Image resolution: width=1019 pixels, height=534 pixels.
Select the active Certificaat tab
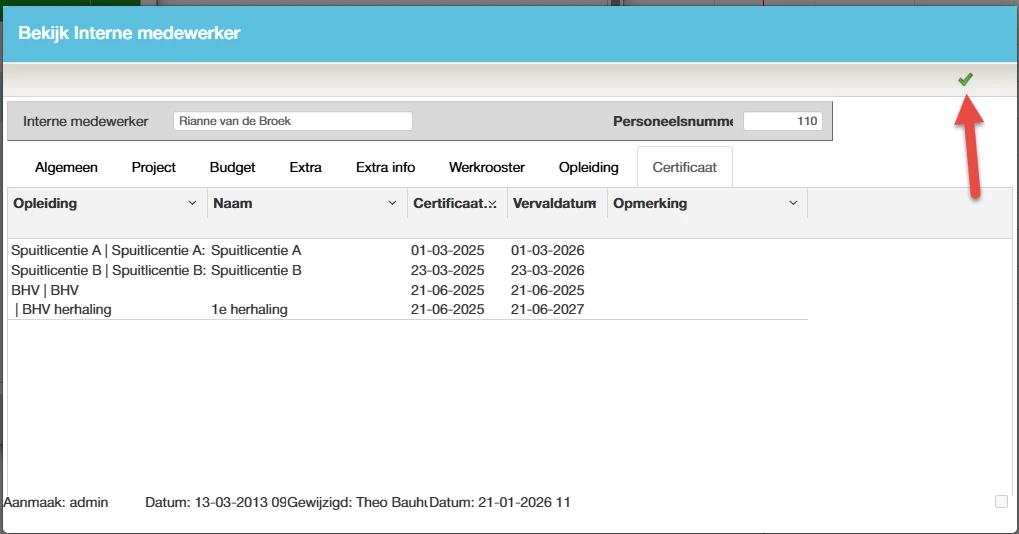(x=685, y=167)
